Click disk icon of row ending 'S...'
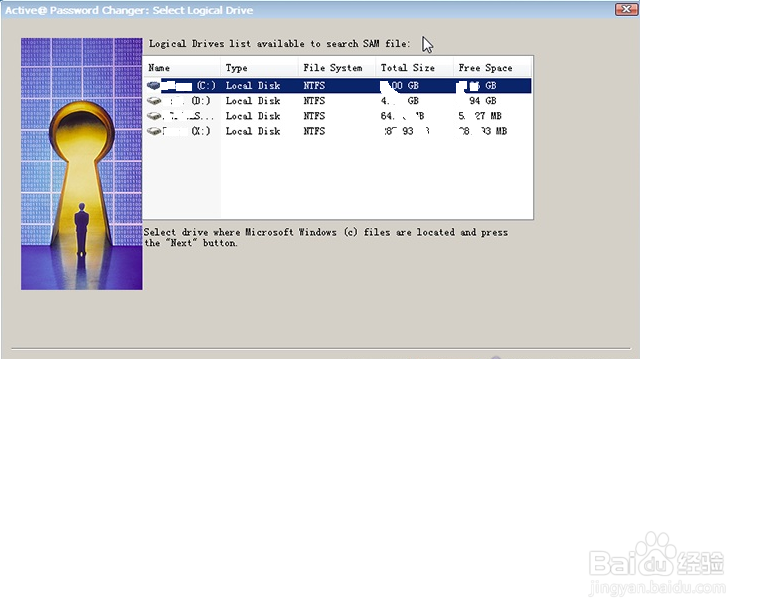The height and width of the screenshot is (614, 768). [154, 116]
